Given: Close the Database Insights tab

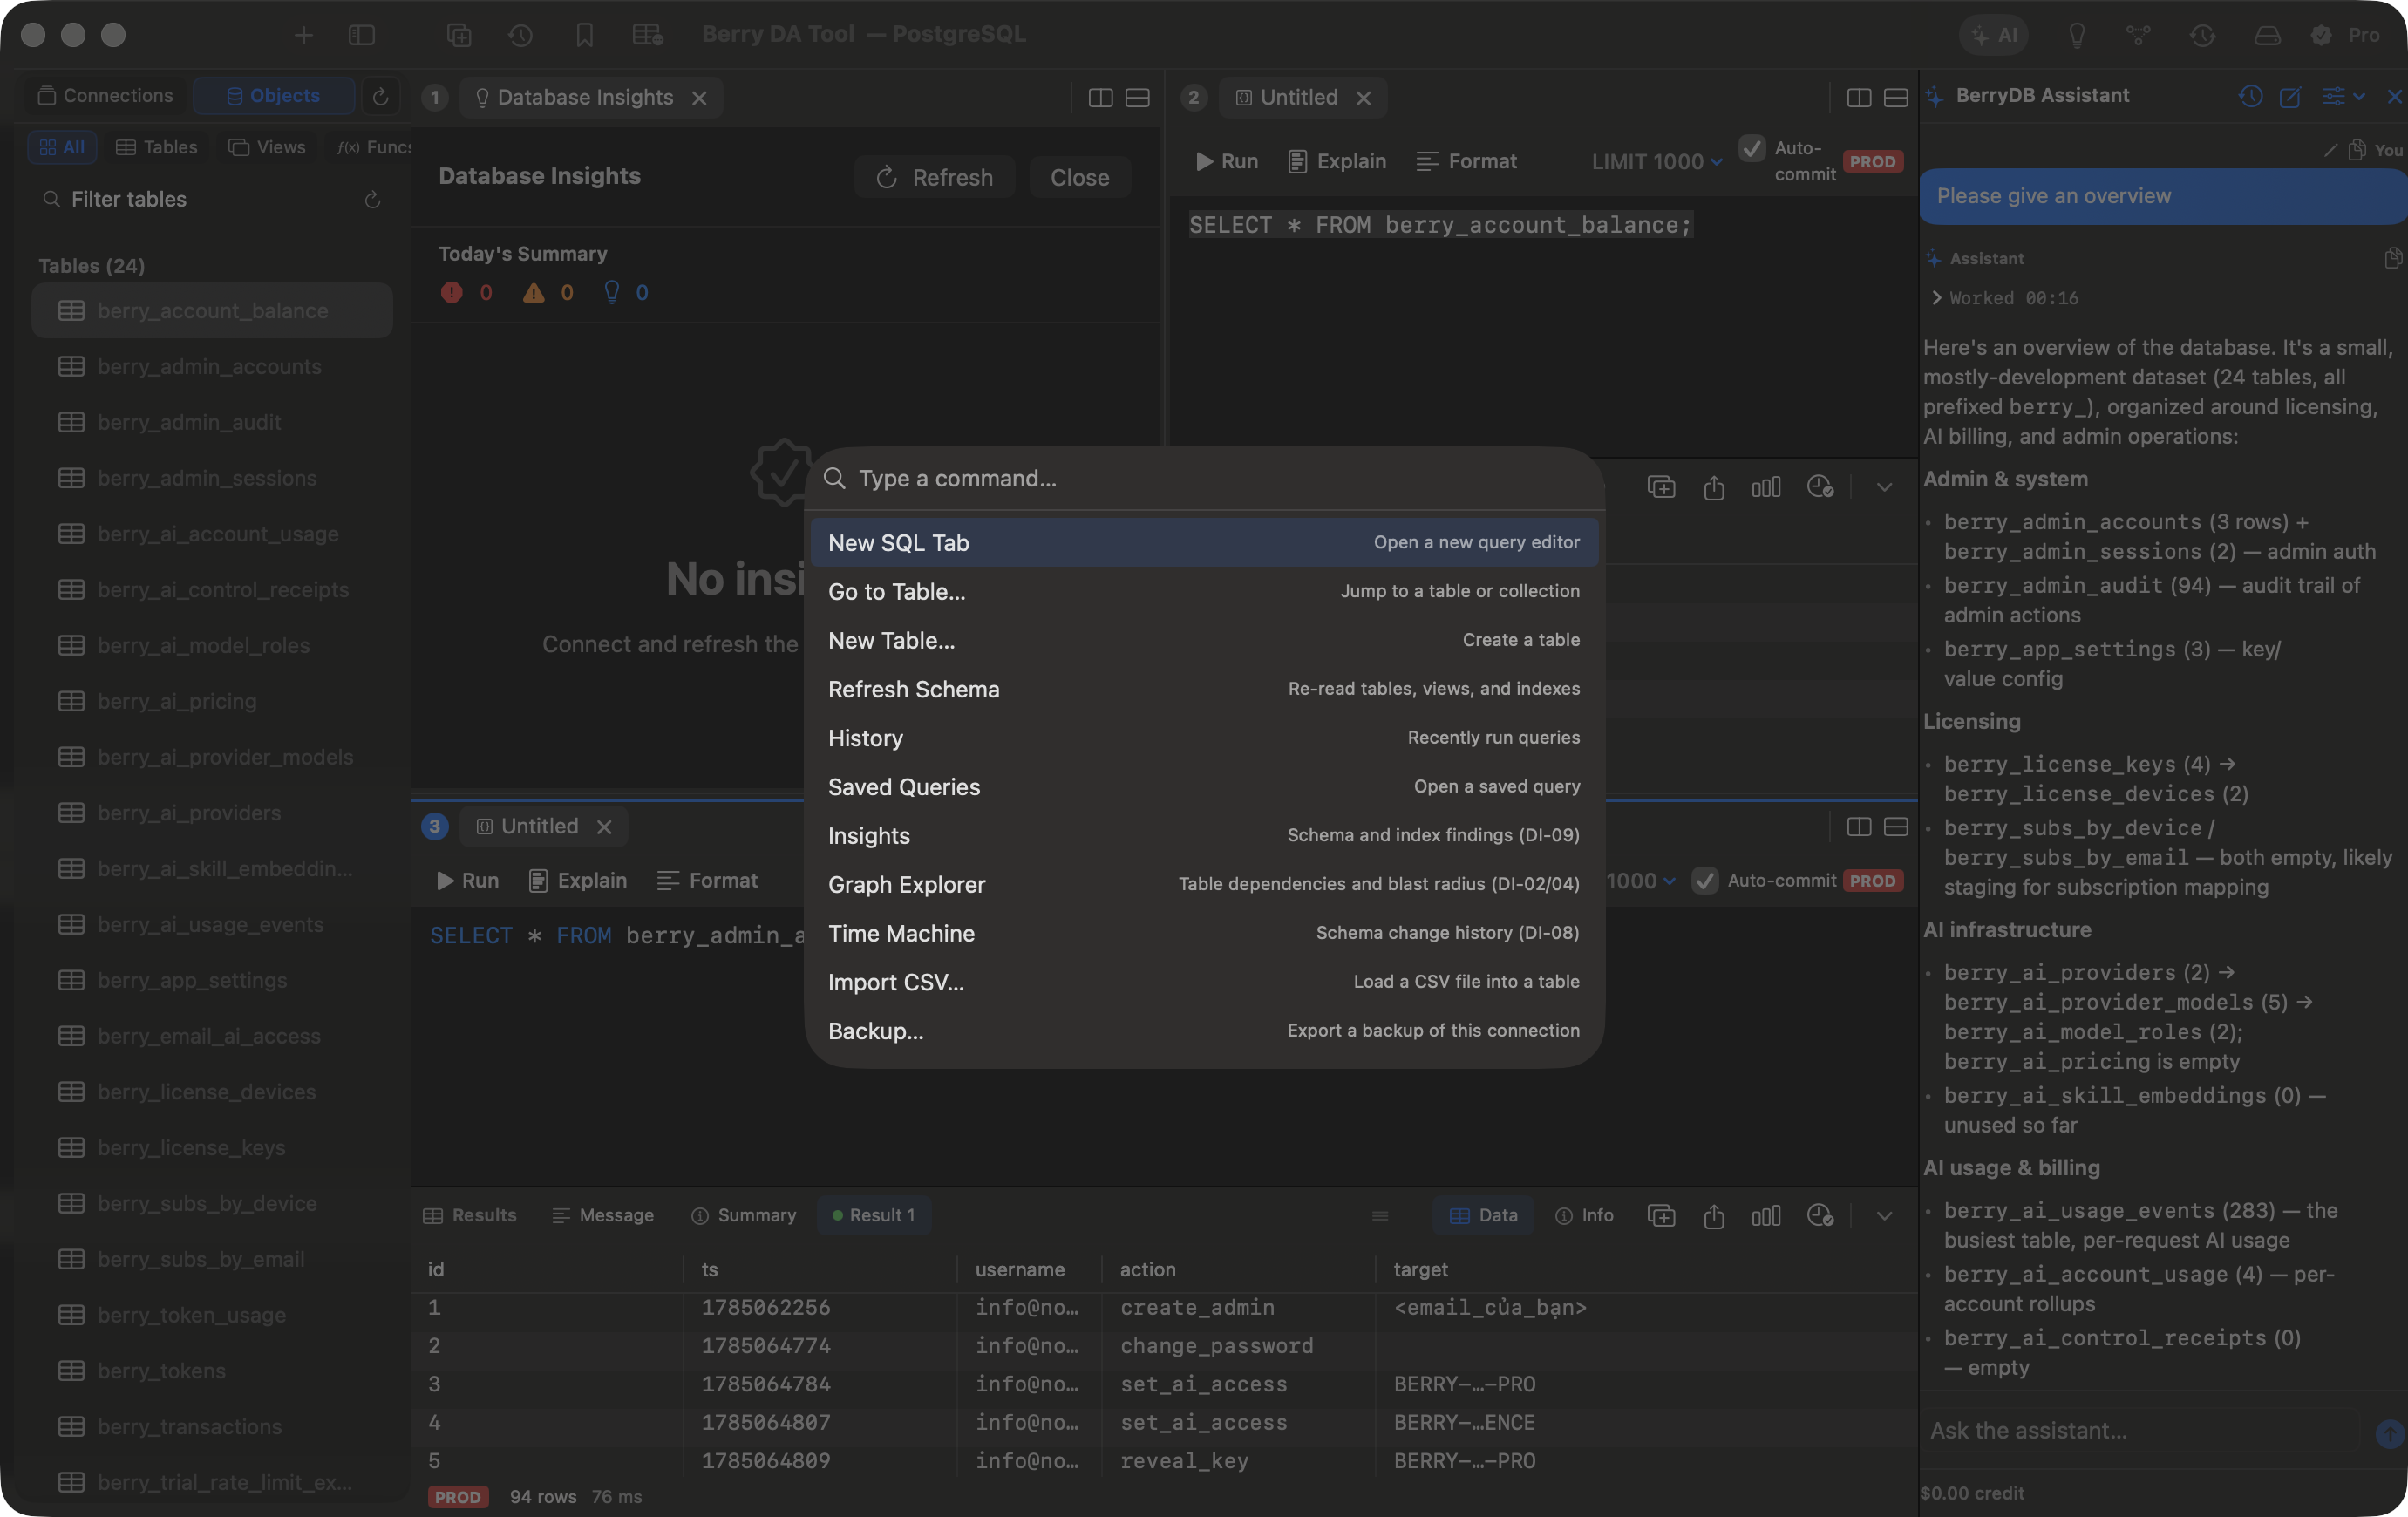Looking at the screenshot, I should point(699,98).
